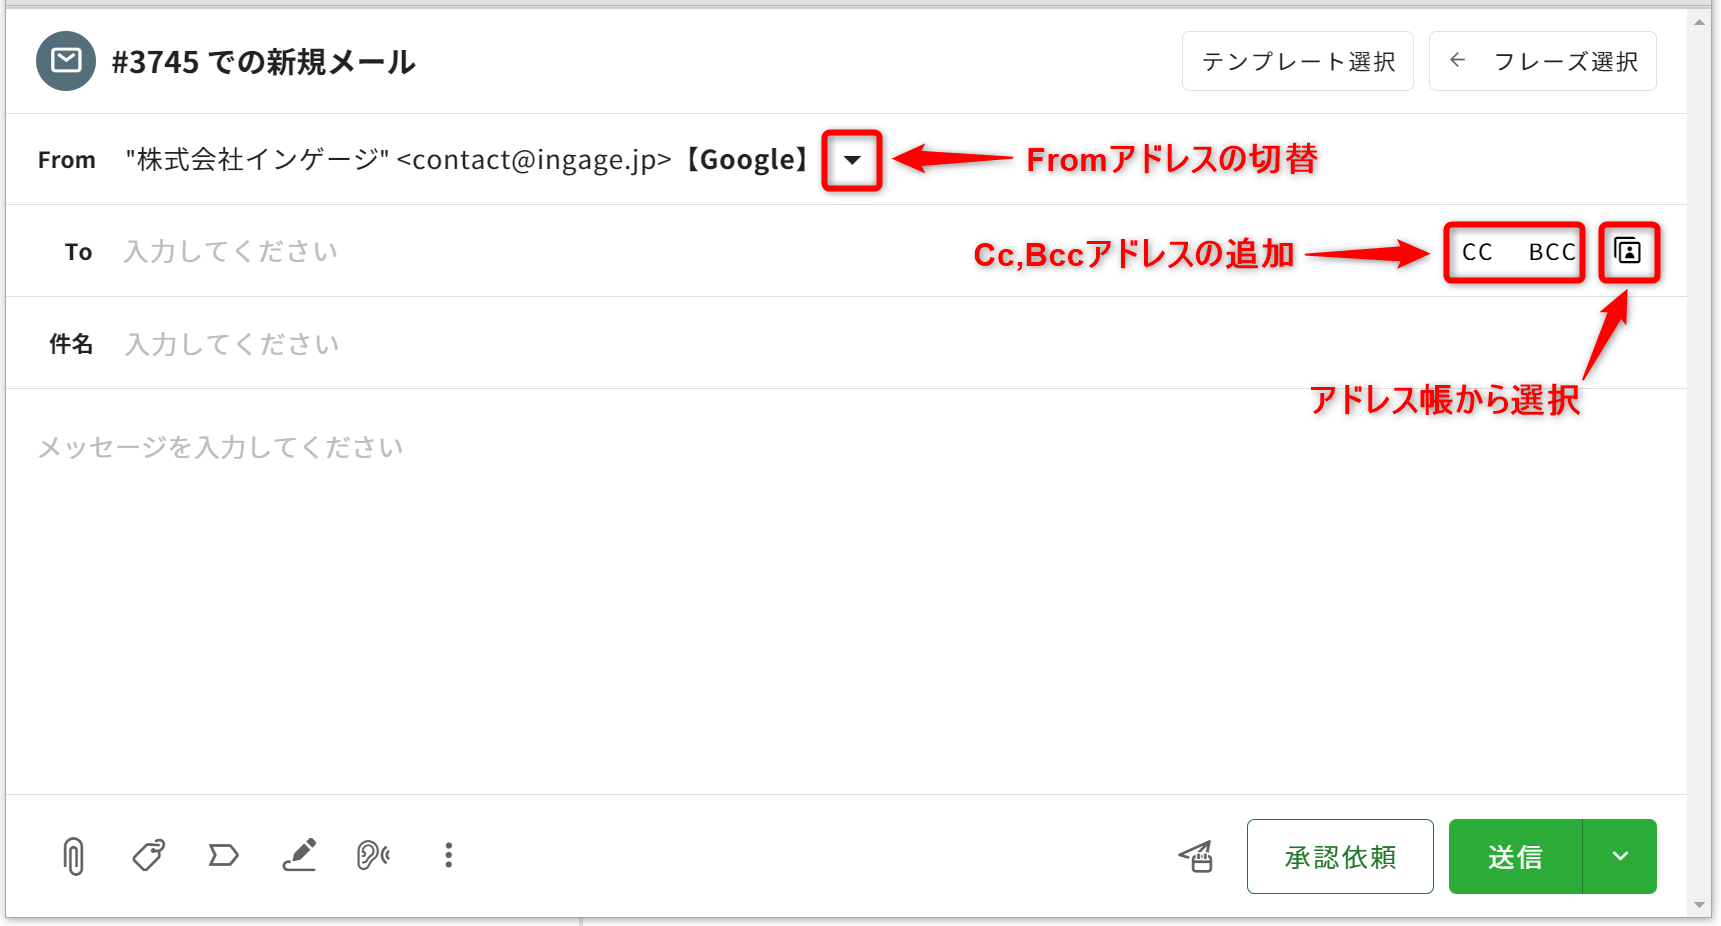Open the フレーズ選択 panel

click(1543, 62)
